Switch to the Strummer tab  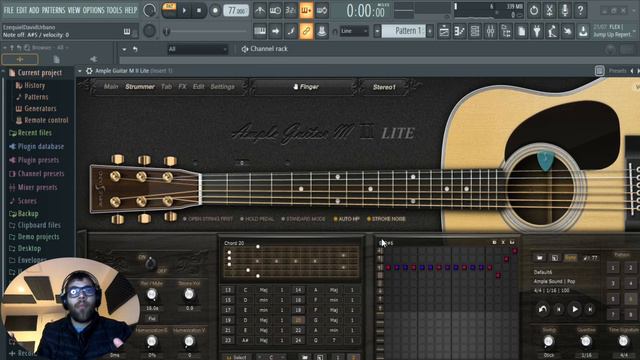point(140,87)
